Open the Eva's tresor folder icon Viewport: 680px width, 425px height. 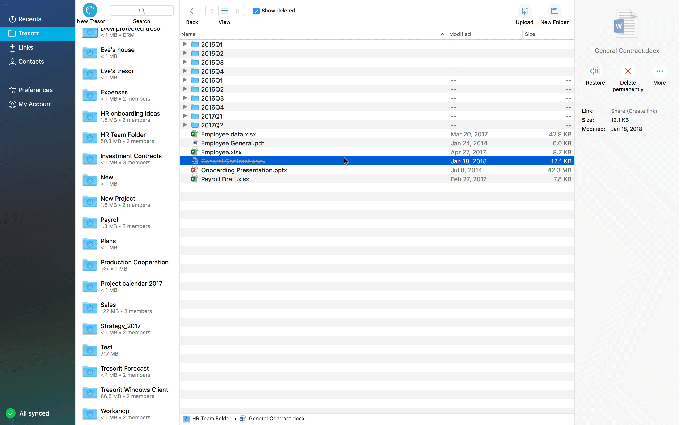pos(90,74)
